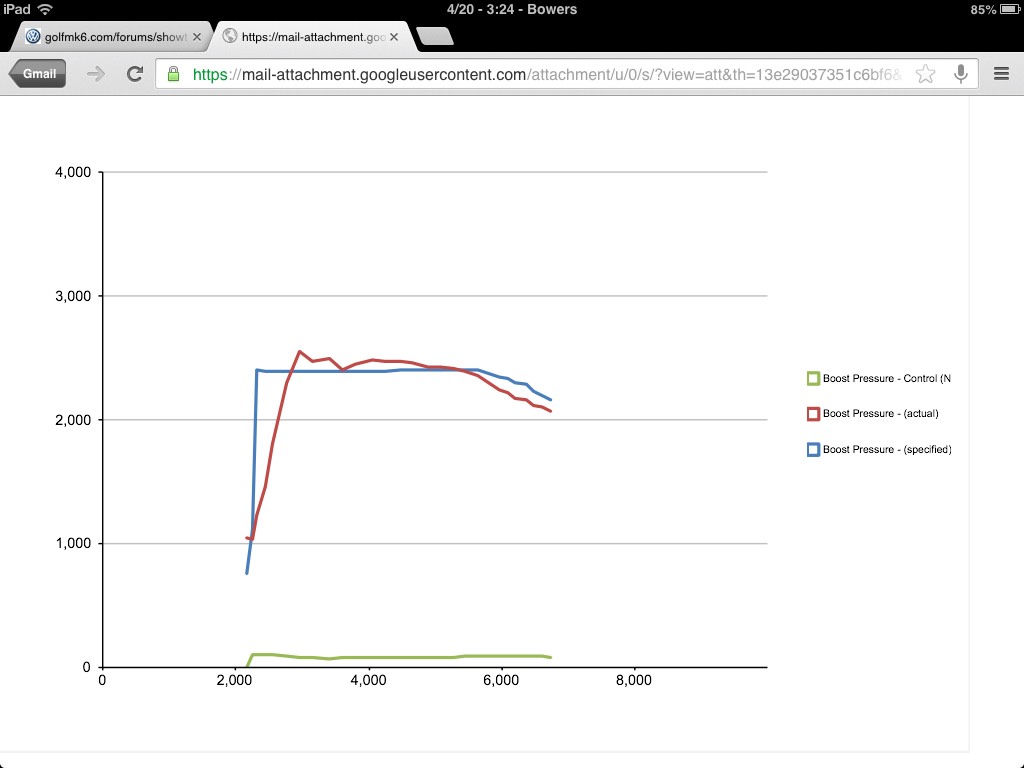Screen dimensions: 1024x768
Task: Focus the address bar URL field
Action: click(x=540, y=74)
